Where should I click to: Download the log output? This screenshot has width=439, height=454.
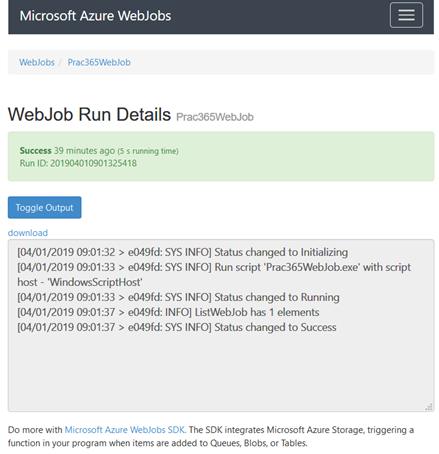pos(28,233)
